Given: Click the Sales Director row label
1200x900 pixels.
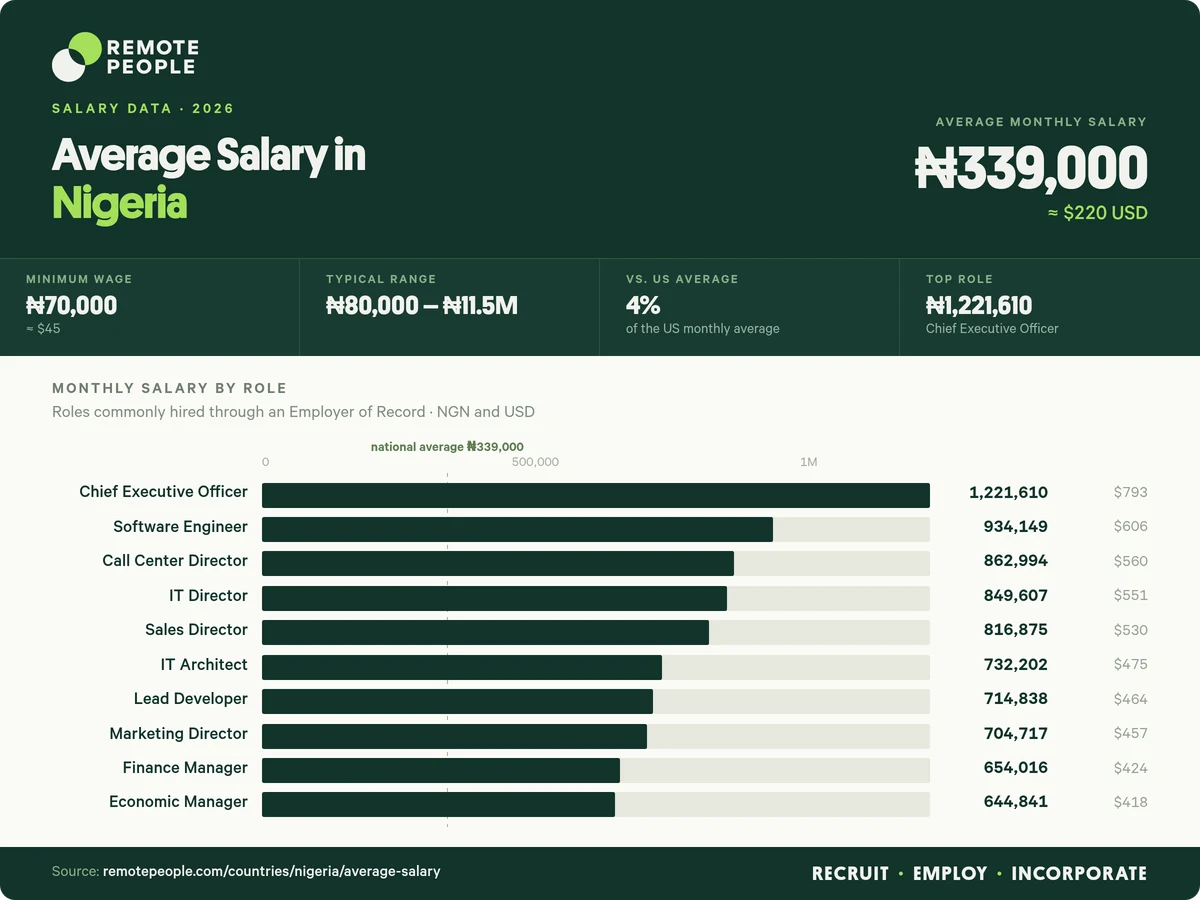Looking at the screenshot, I should point(196,629).
